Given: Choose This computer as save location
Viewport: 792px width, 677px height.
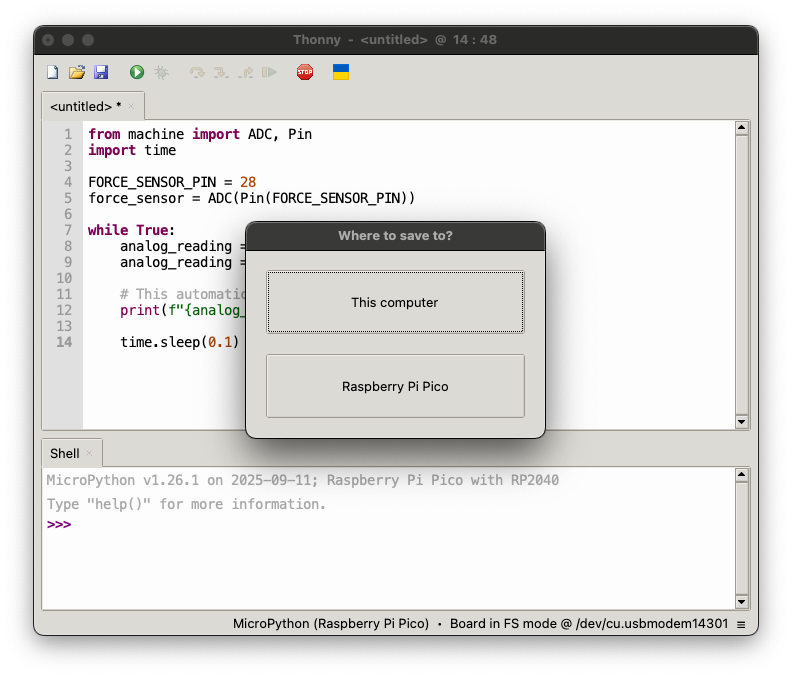Looking at the screenshot, I should click(395, 302).
